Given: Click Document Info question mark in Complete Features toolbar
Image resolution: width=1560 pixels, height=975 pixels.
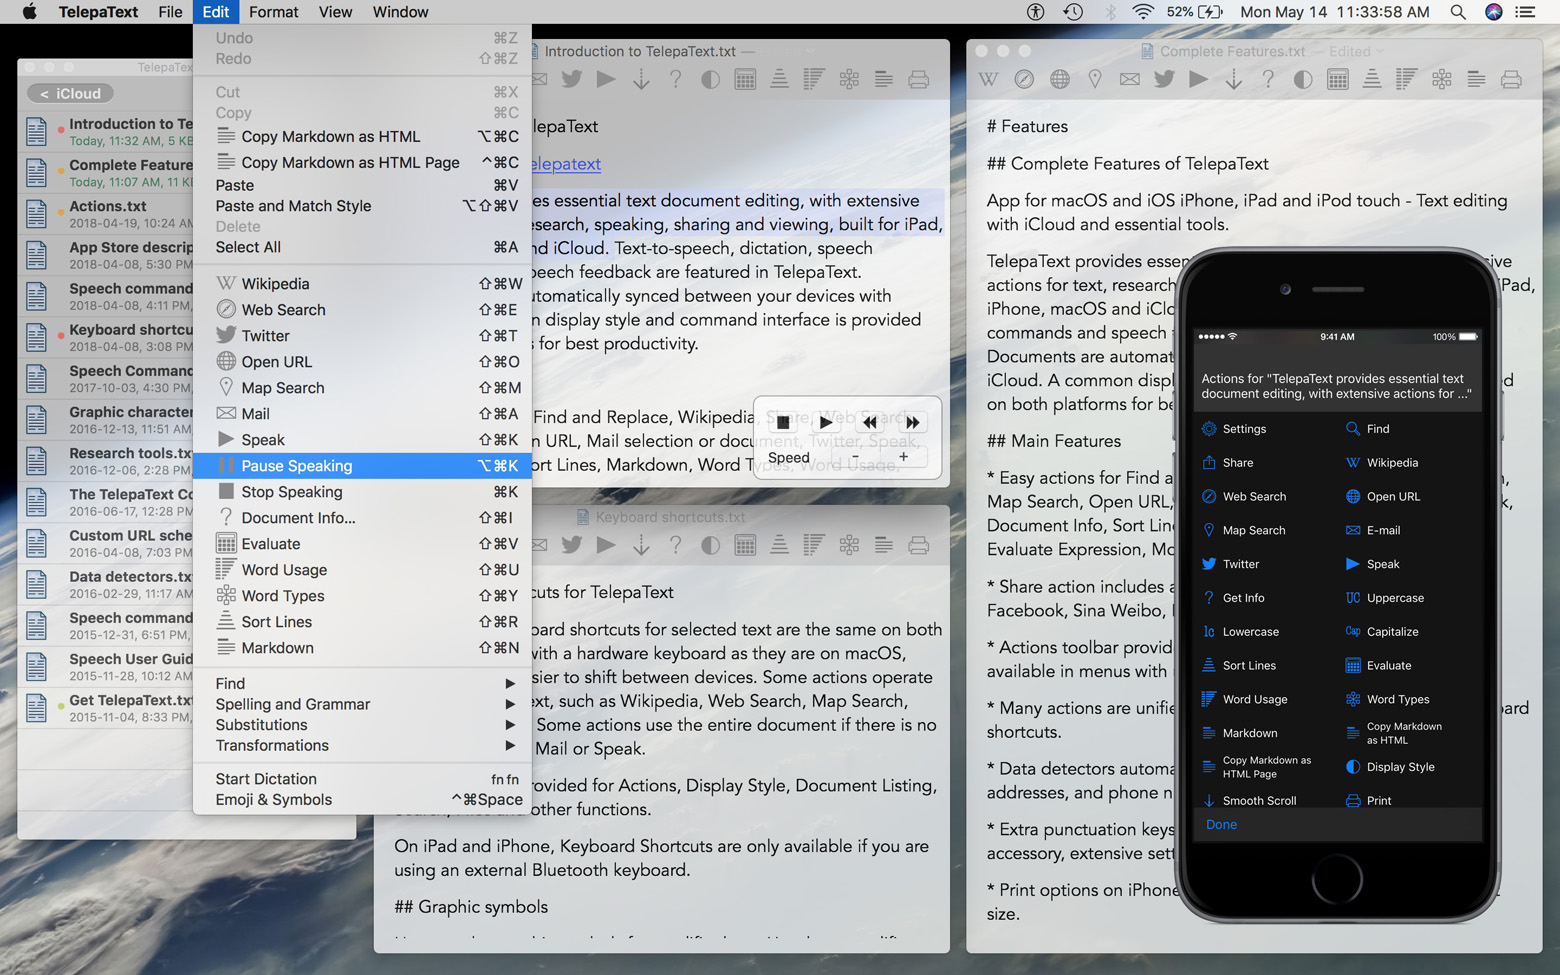Looking at the screenshot, I should pos(1268,79).
